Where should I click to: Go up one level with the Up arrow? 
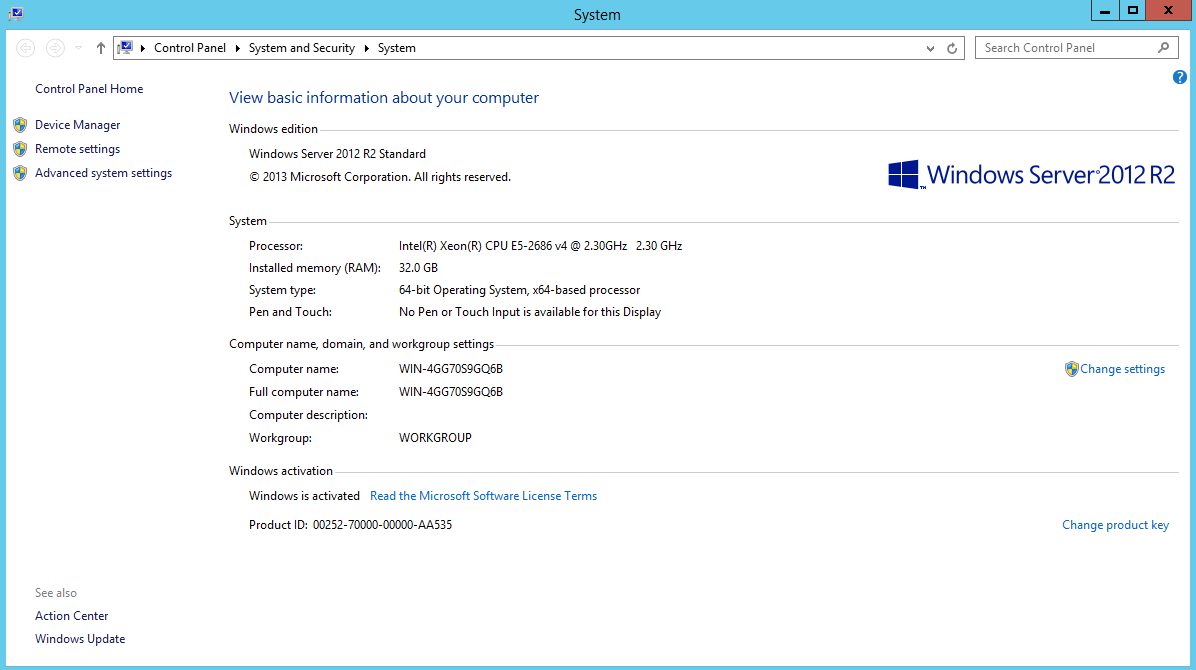coord(101,48)
